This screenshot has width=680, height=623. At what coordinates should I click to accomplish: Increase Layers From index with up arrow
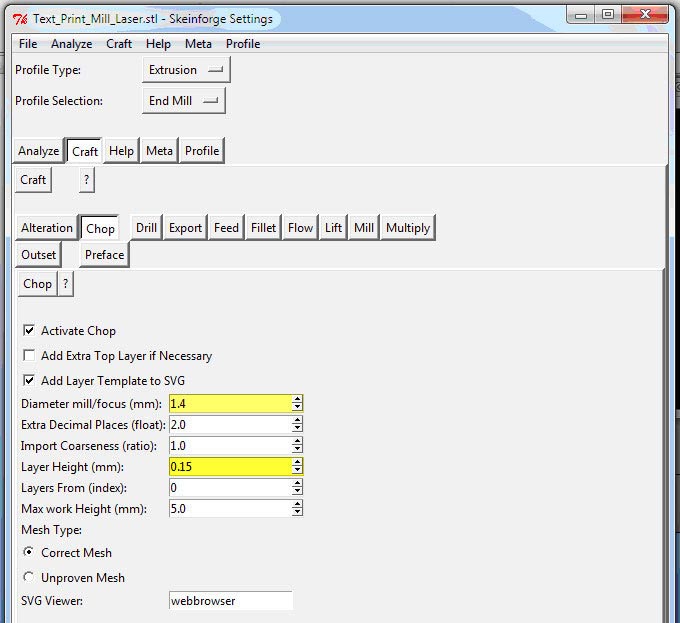297,483
